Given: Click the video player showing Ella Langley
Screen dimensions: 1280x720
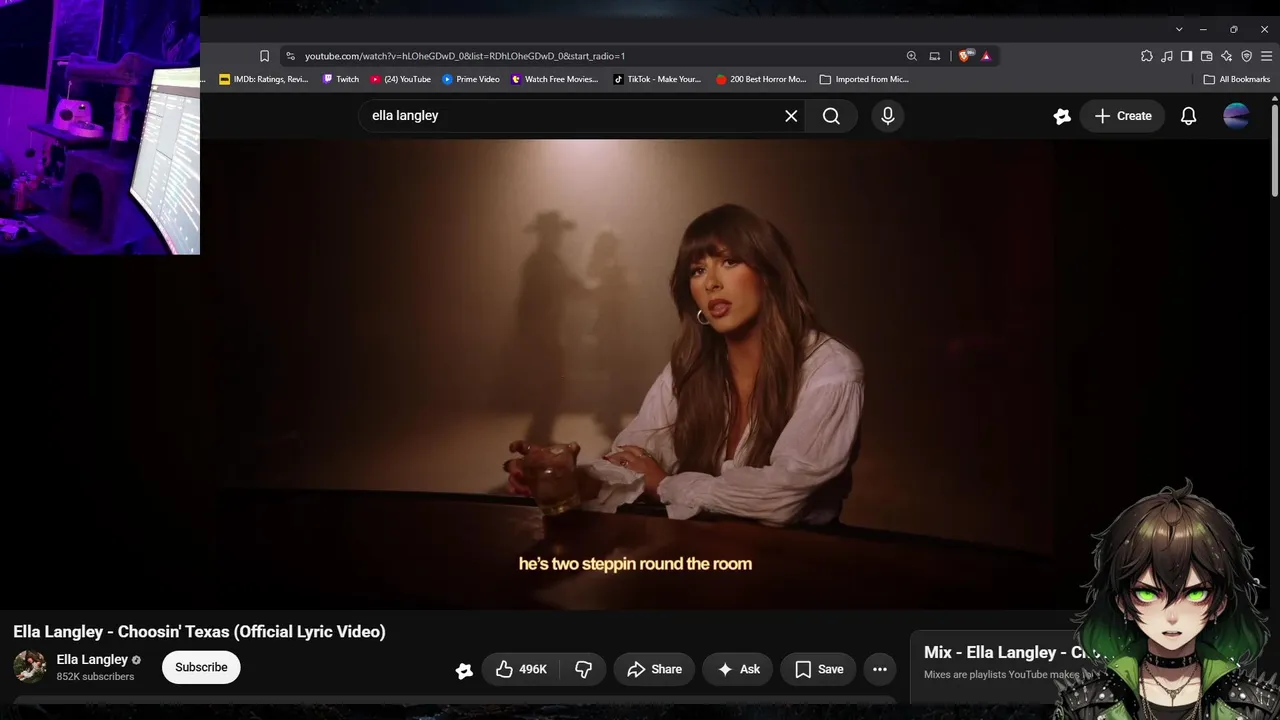Looking at the screenshot, I should tap(636, 374).
